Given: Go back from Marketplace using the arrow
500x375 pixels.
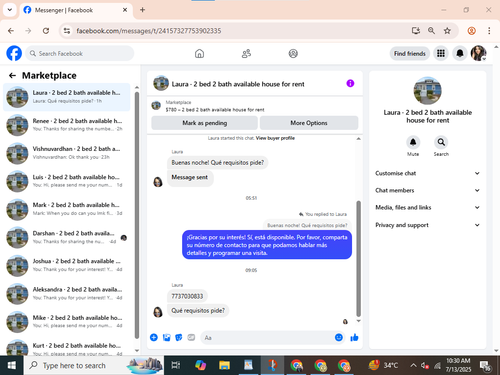Looking at the screenshot, I should [x=12, y=76].
